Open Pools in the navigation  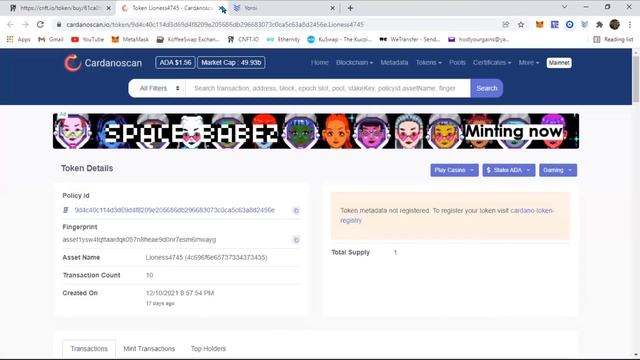pos(457,62)
